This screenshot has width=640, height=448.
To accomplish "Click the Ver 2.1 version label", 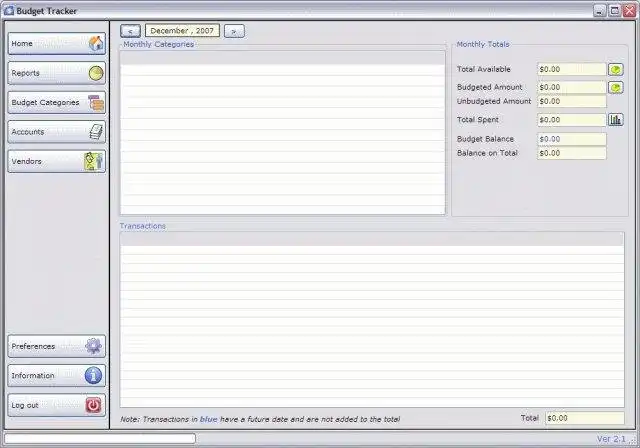I will coord(611,439).
